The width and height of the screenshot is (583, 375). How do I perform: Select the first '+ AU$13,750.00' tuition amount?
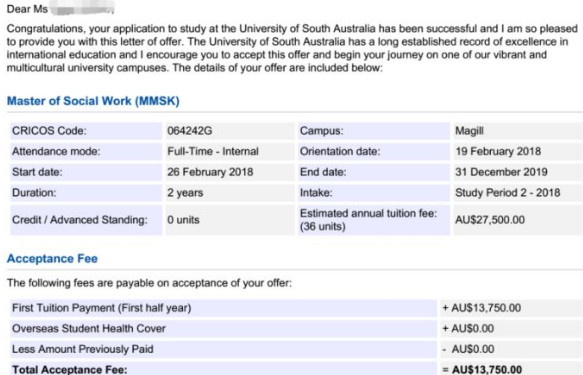[x=481, y=308]
